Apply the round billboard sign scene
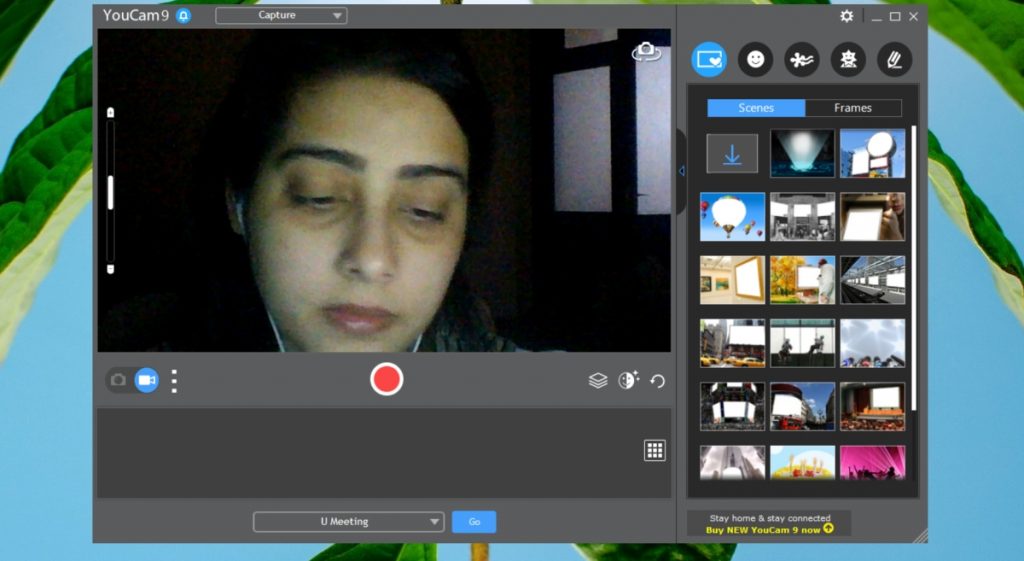Image resolution: width=1024 pixels, height=561 pixels. [872, 153]
